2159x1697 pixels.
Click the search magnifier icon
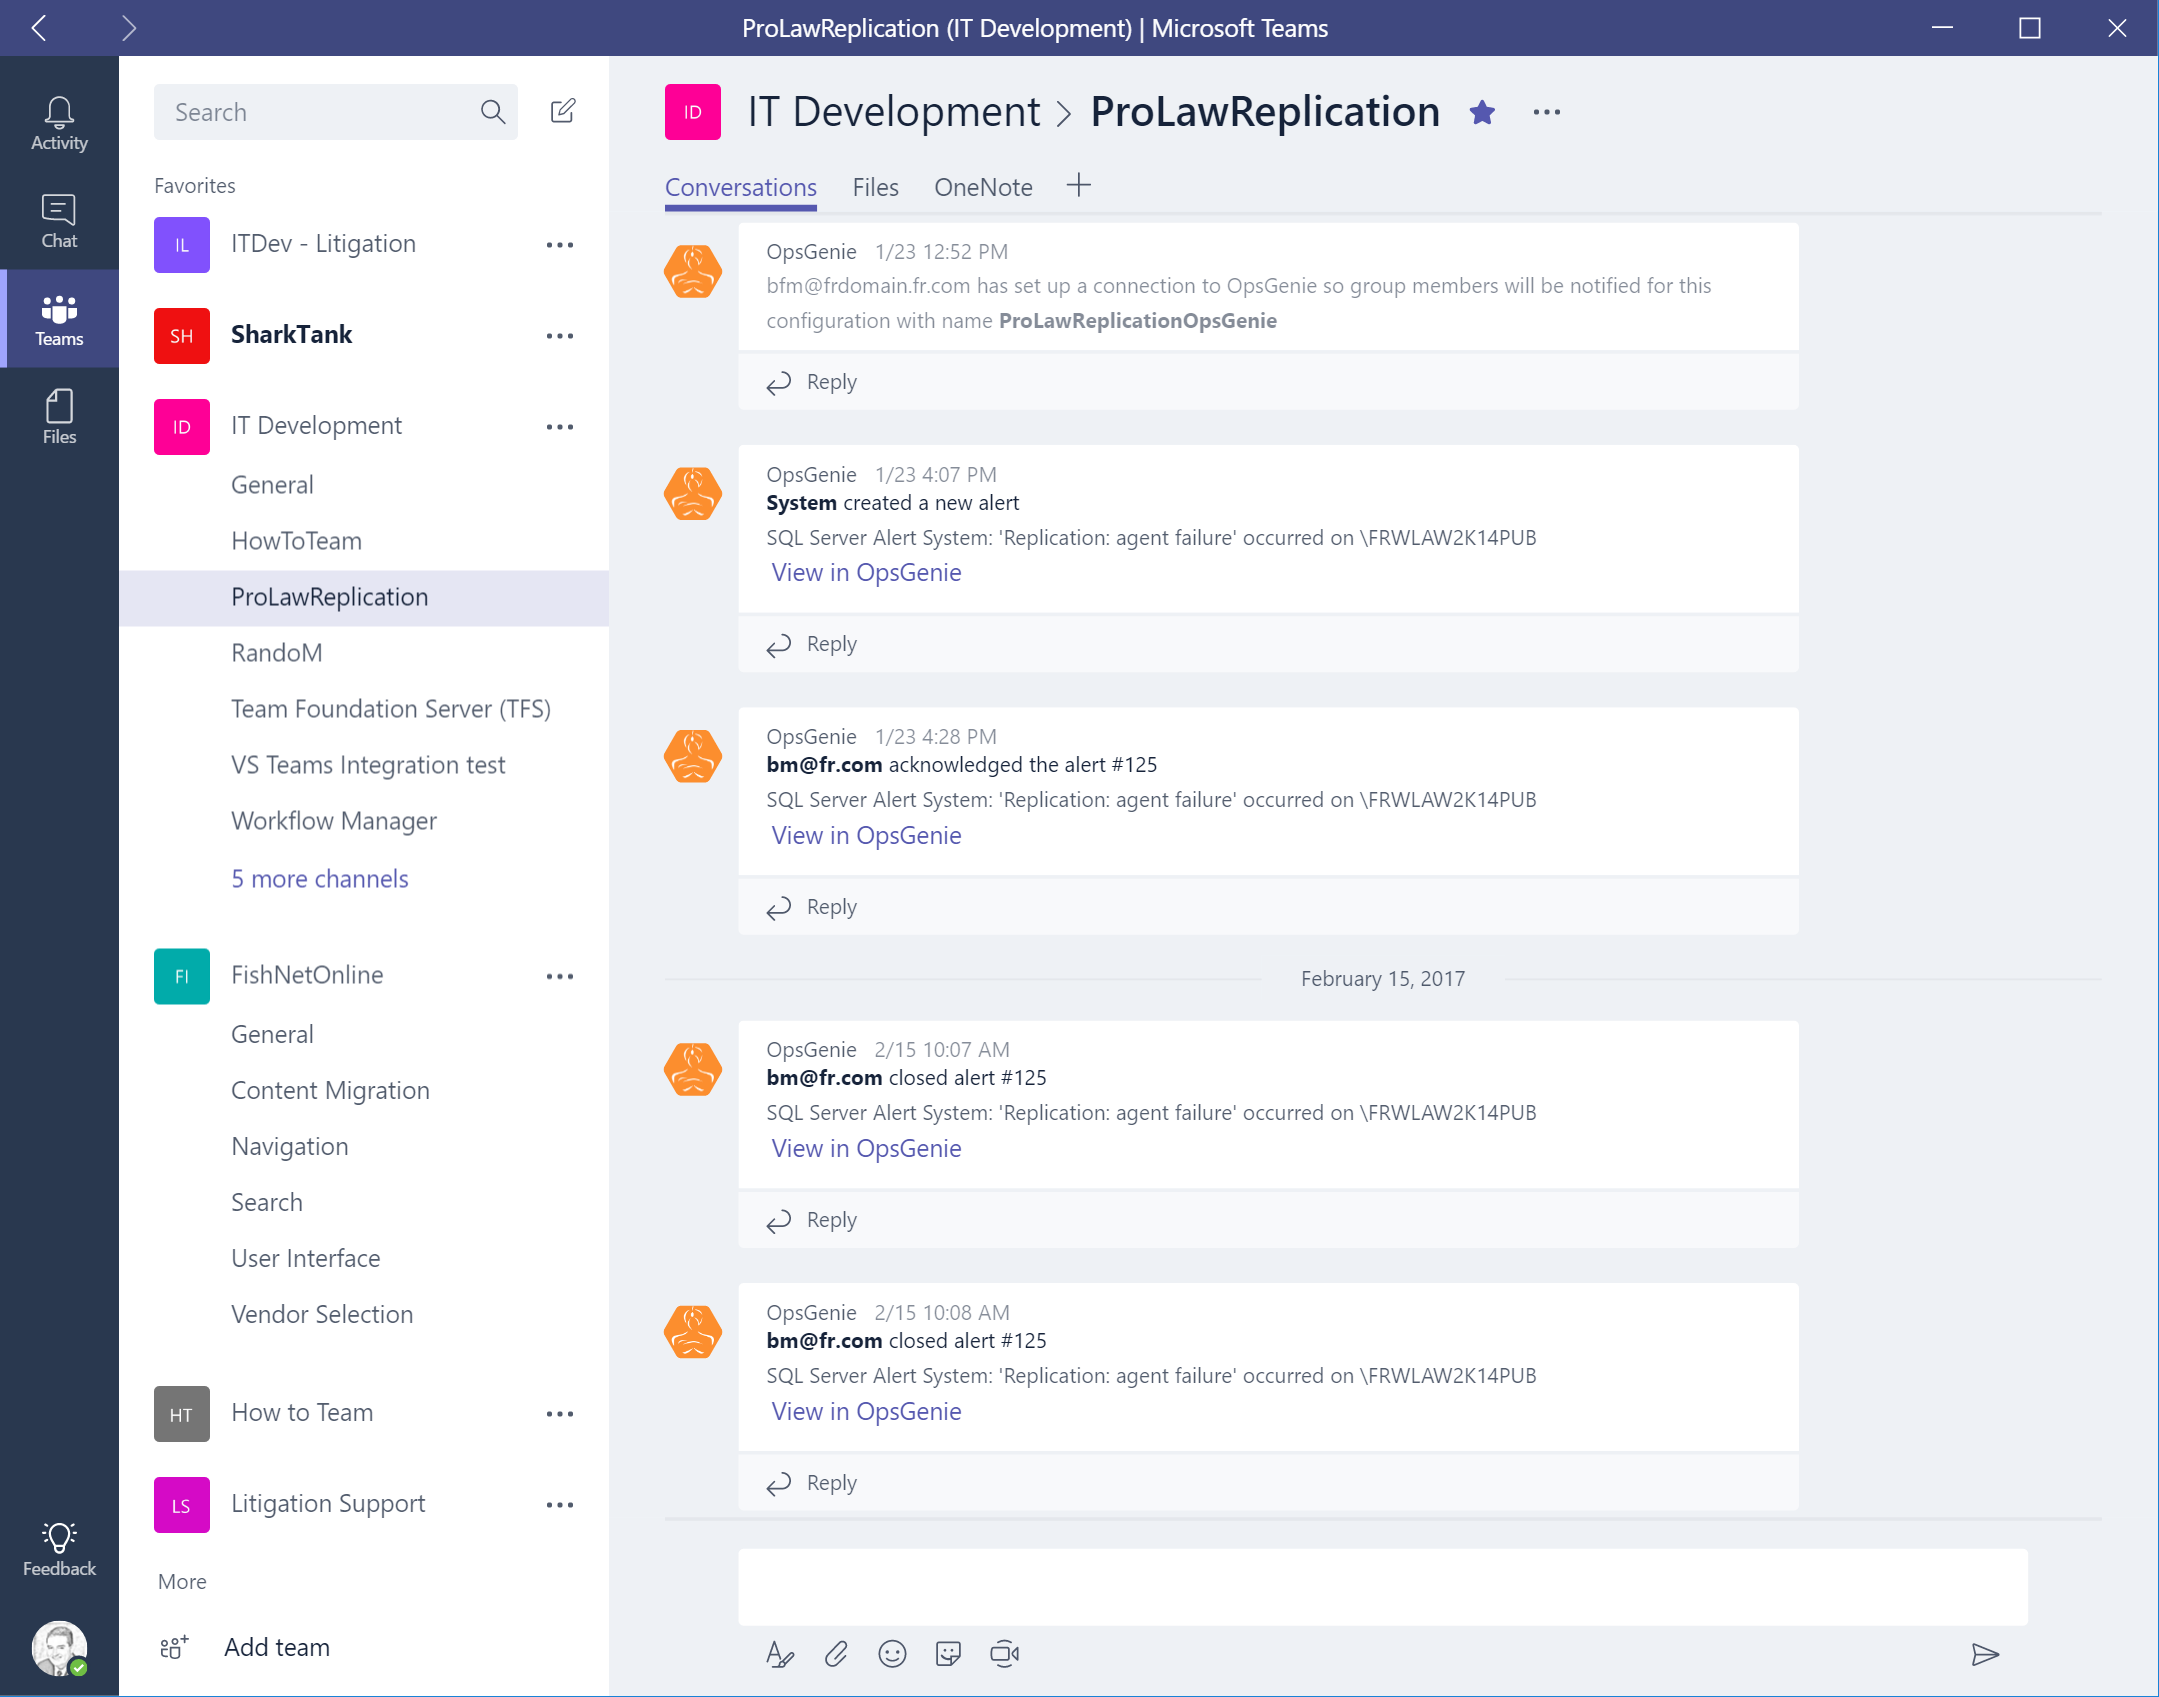point(492,112)
